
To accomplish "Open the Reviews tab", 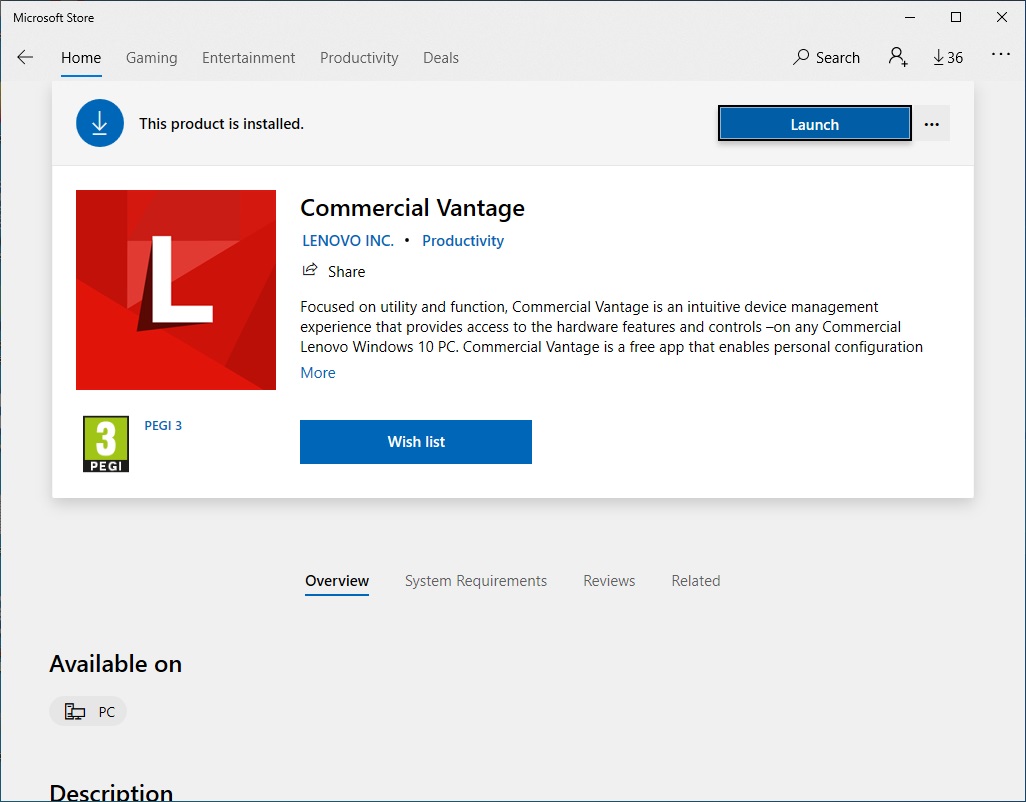I will tap(608, 580).
